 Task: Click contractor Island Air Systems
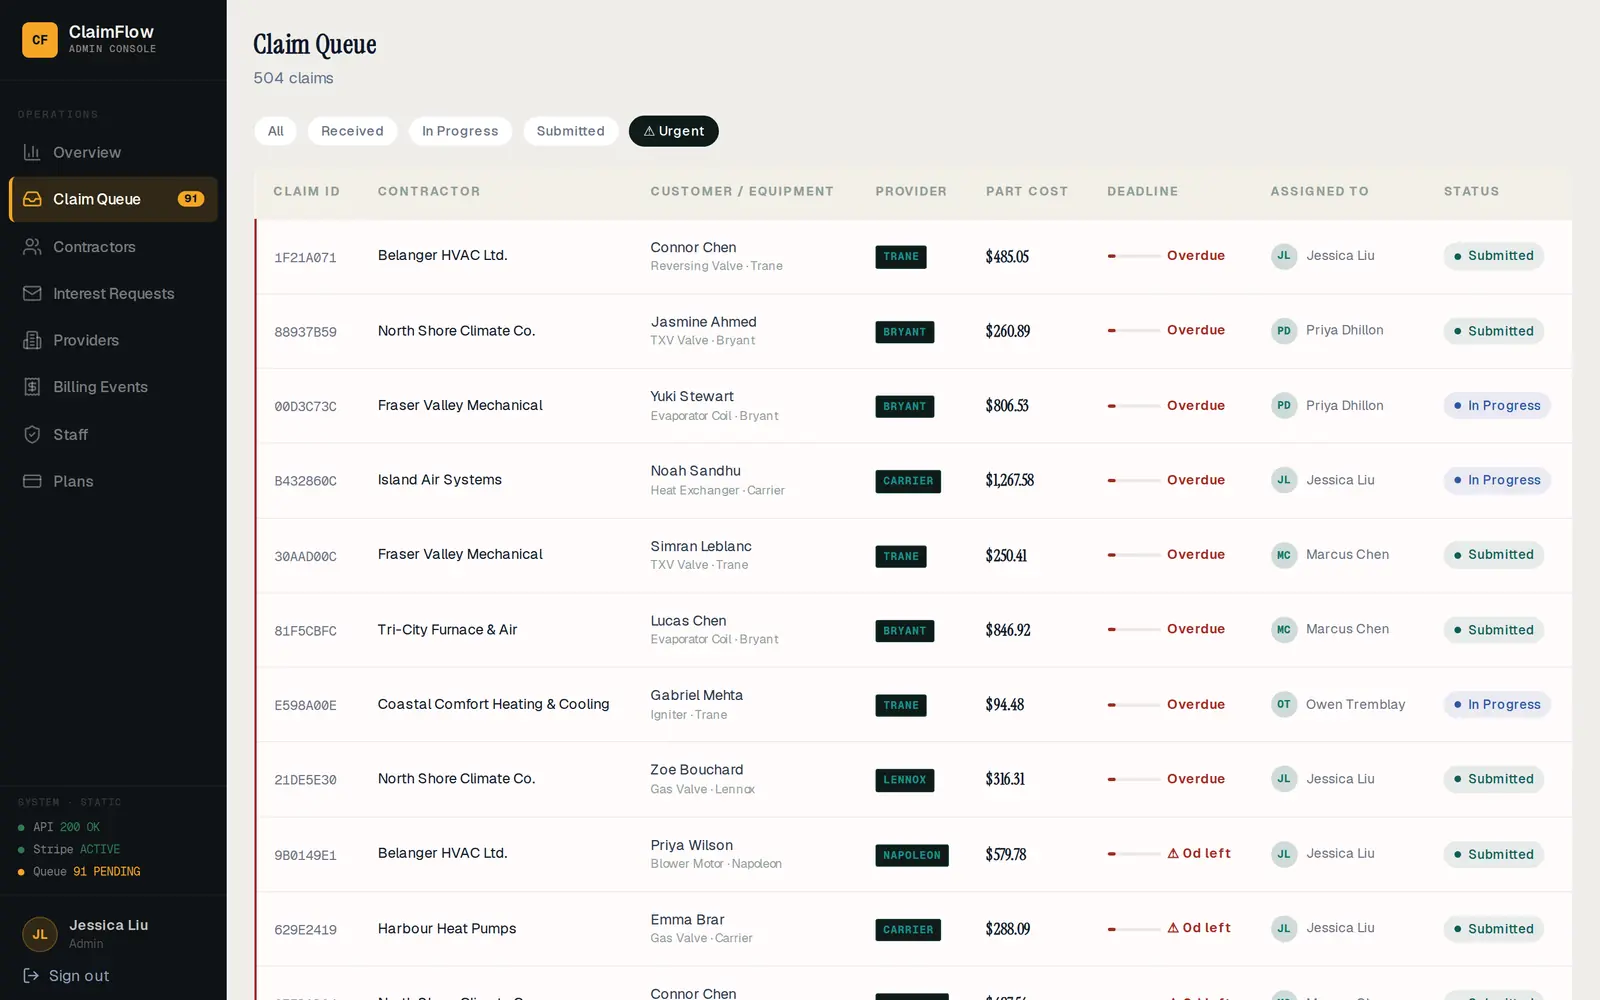point(440,480)
